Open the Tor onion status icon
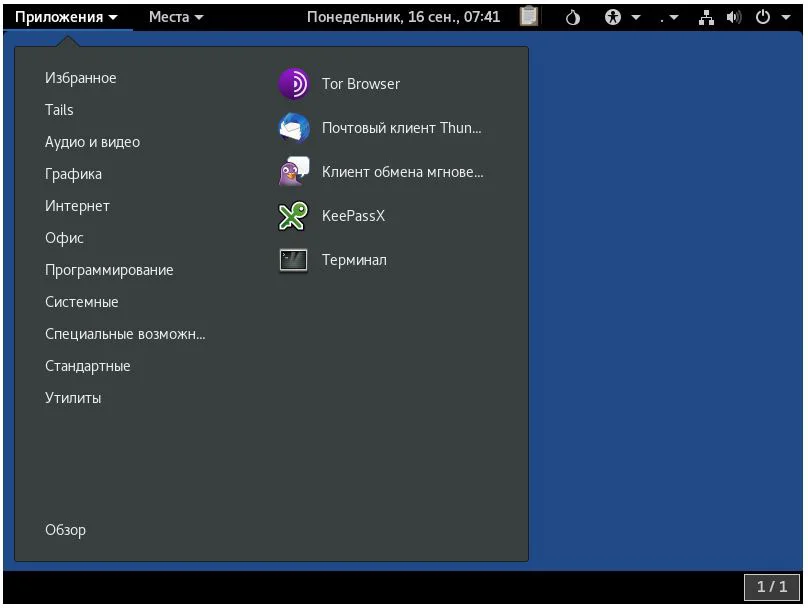The width and height of the screenshot is (808, 608). click(573, 17)
